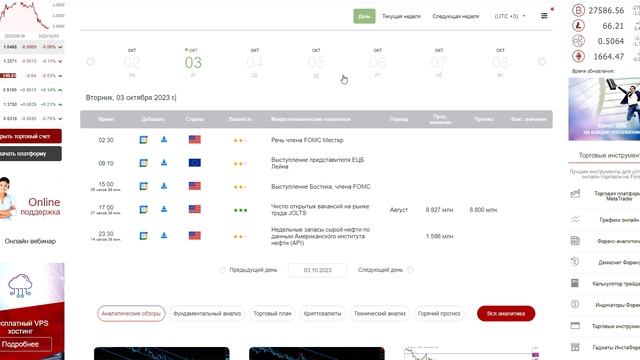Screen dimensions: 640x360
Task: Expand the 0.9190 quote row chevron
Action: [x=60, y=90]
